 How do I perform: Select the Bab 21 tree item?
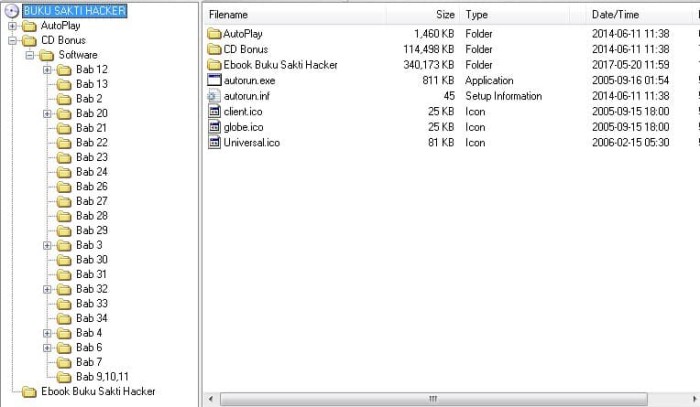click(91, 128)
